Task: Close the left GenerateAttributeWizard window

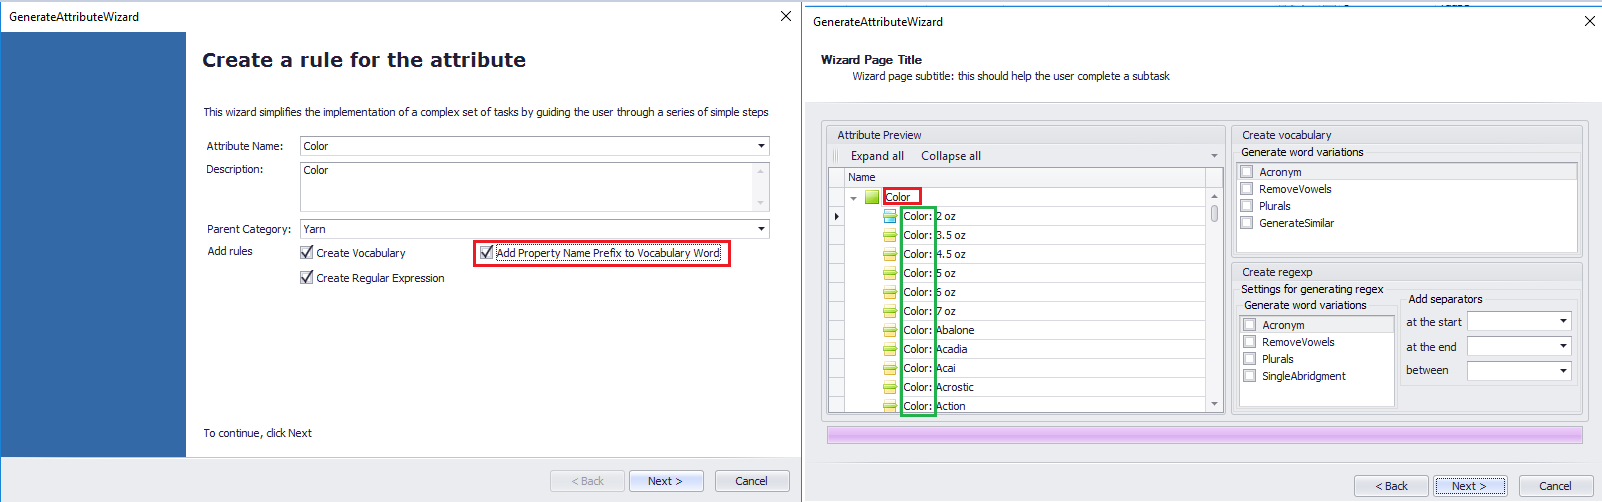Action: point(786,16)
